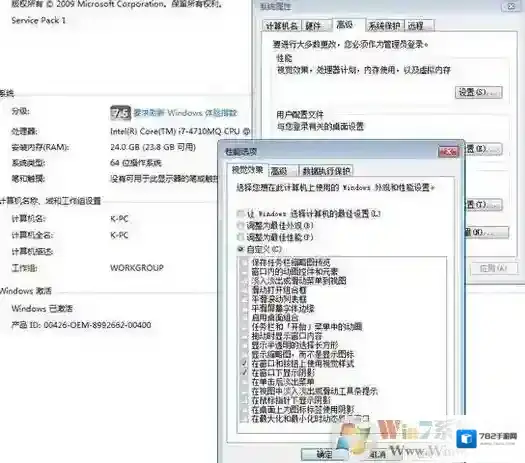Image resolution: width=525 pixels, height=463 pixels.
Task: Toggle 在单击后淡出菜单 checkbox
Action: tap(245, 382)
